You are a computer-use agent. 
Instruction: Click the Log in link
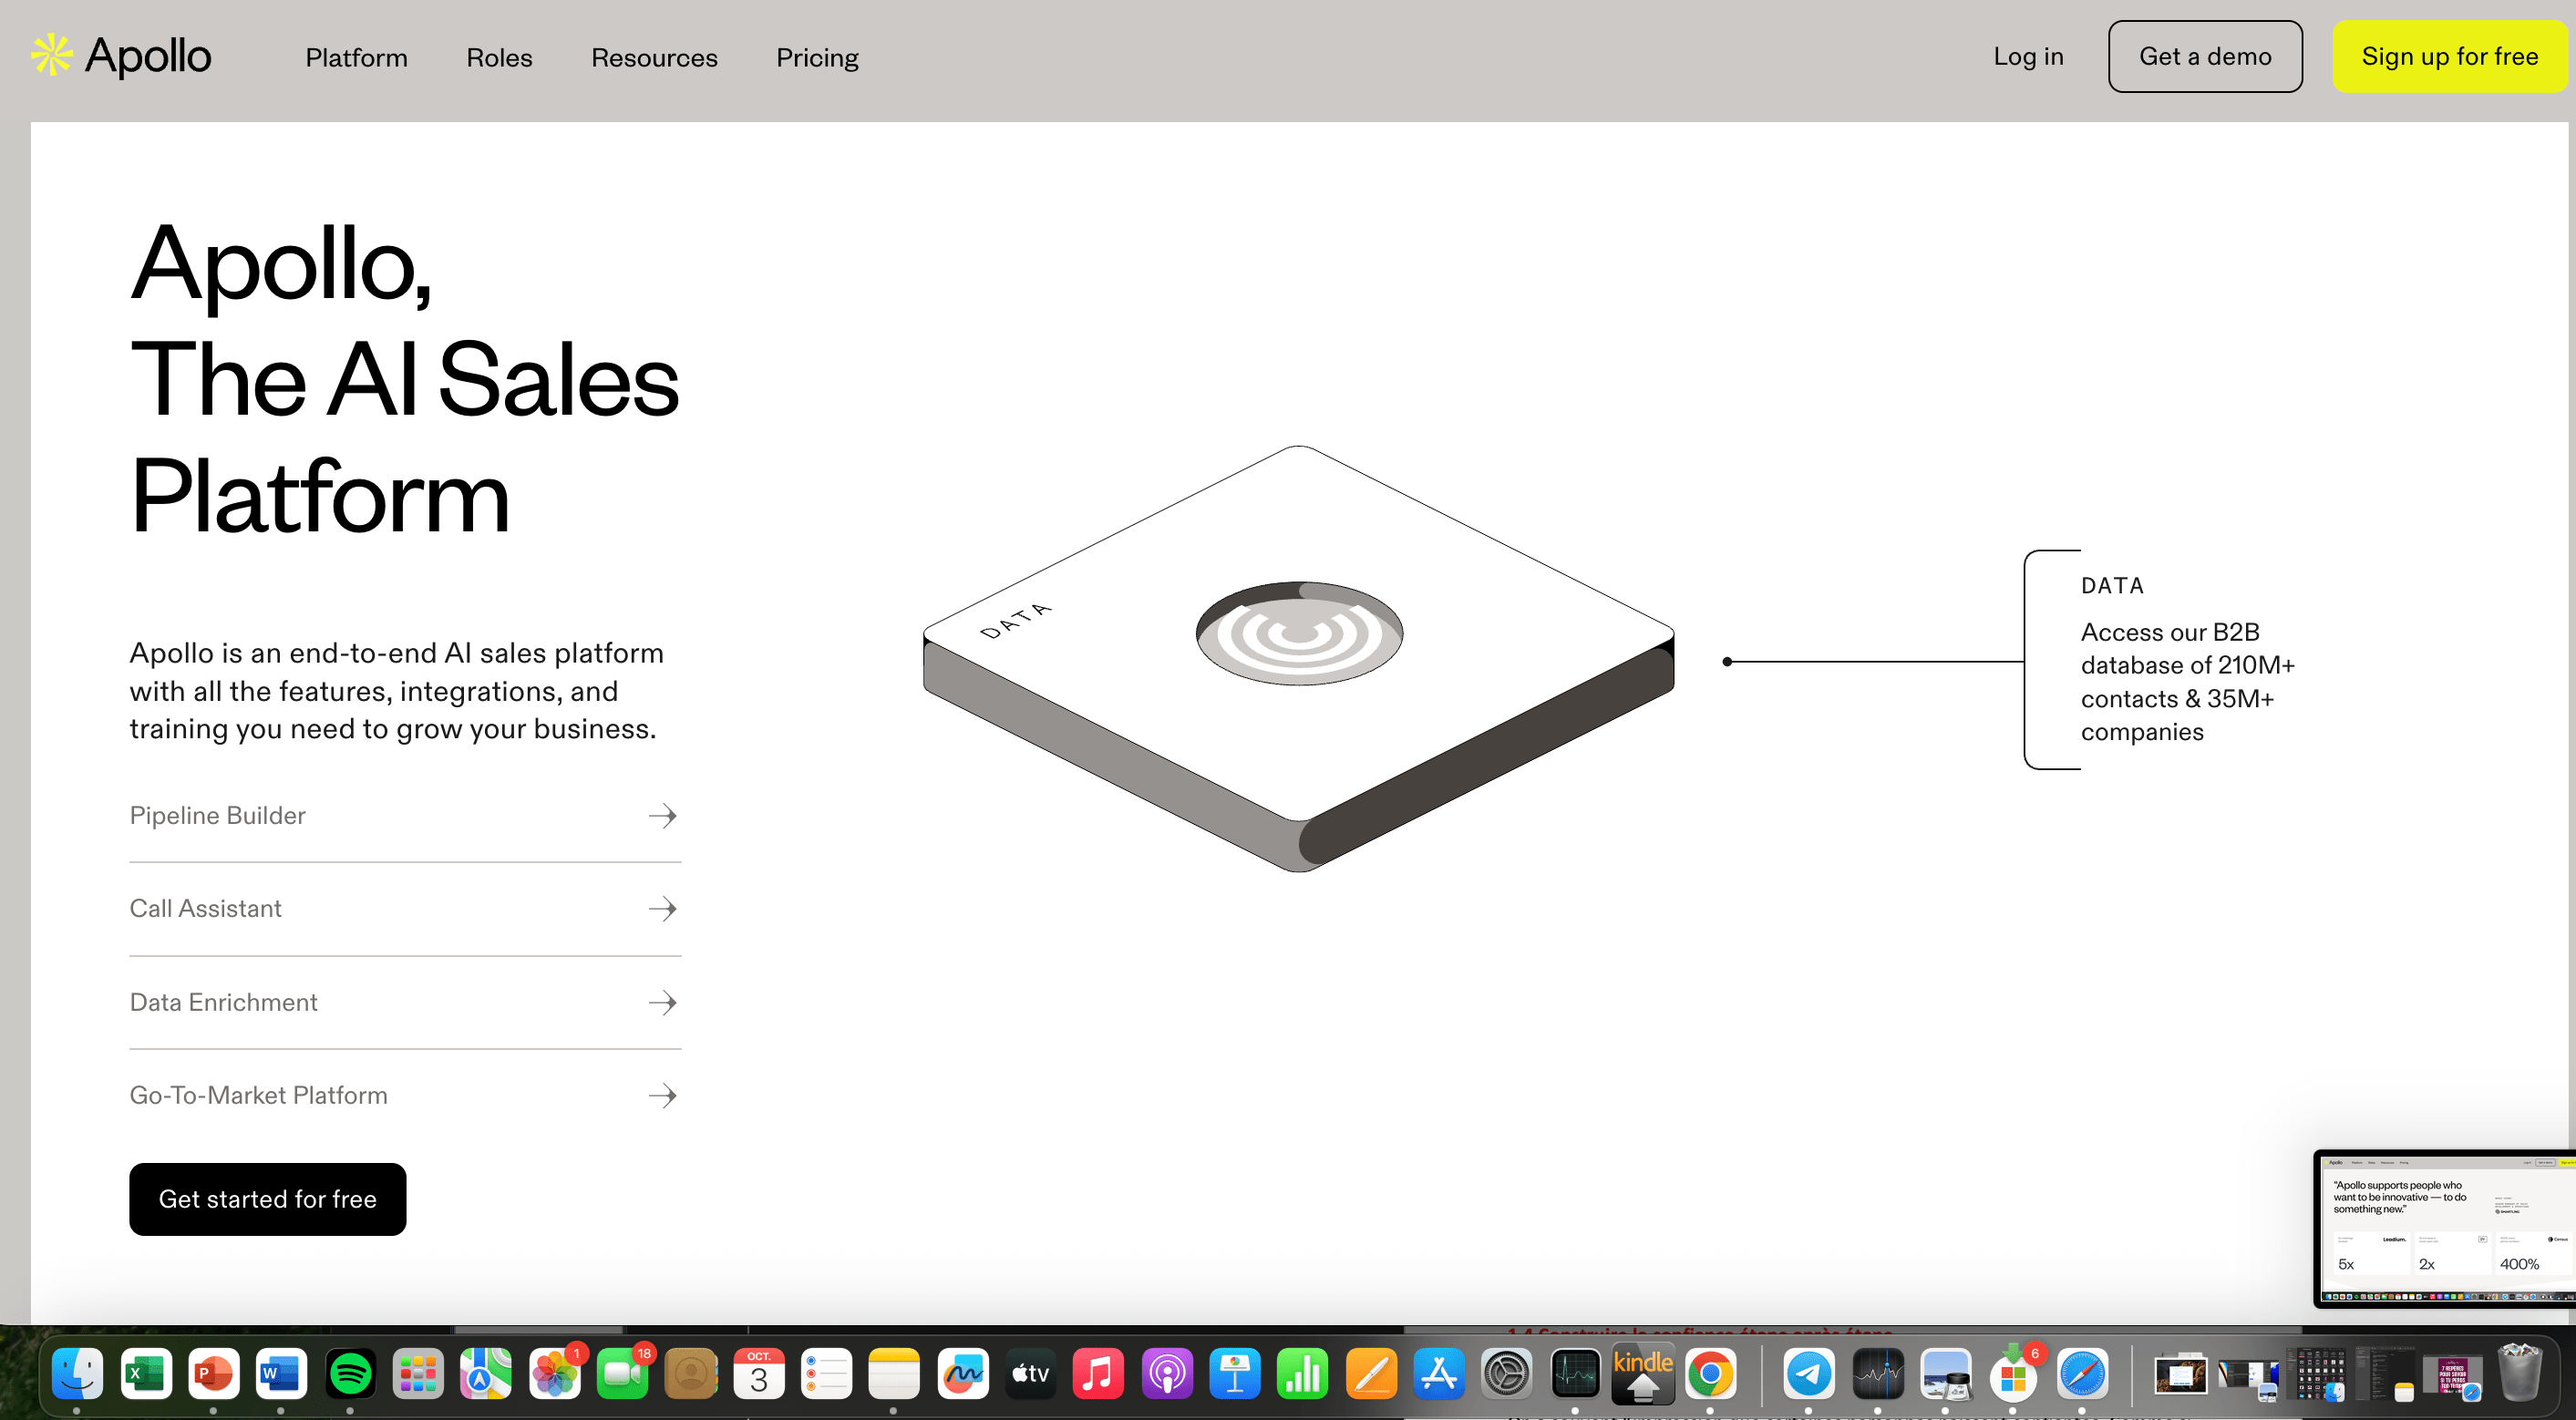tap(2028, 57)
